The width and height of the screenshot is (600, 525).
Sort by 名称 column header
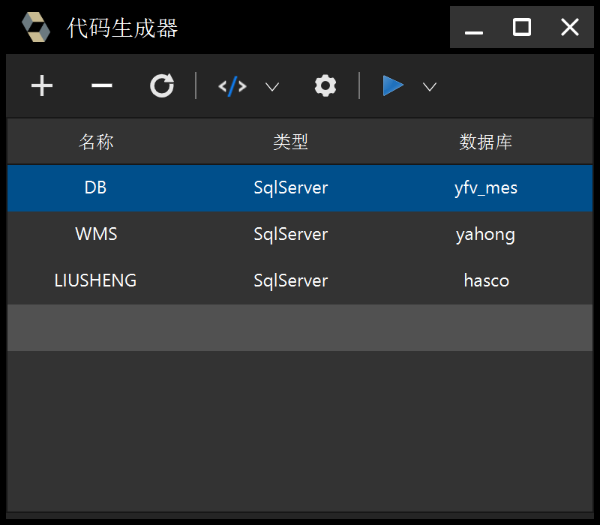pos(96,142)
